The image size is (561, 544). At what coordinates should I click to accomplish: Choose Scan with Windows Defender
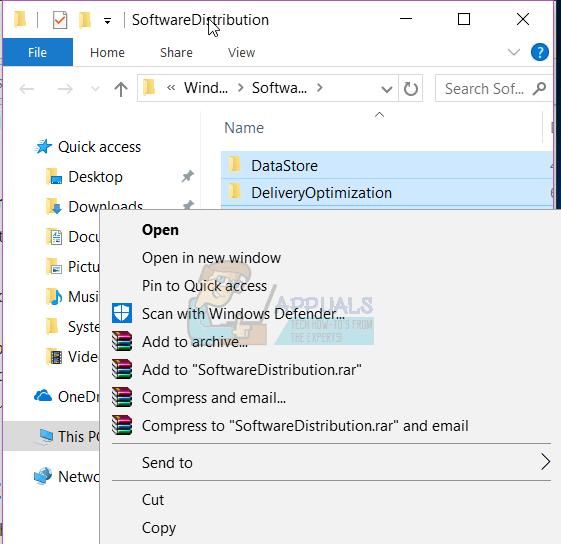[243, 314]
